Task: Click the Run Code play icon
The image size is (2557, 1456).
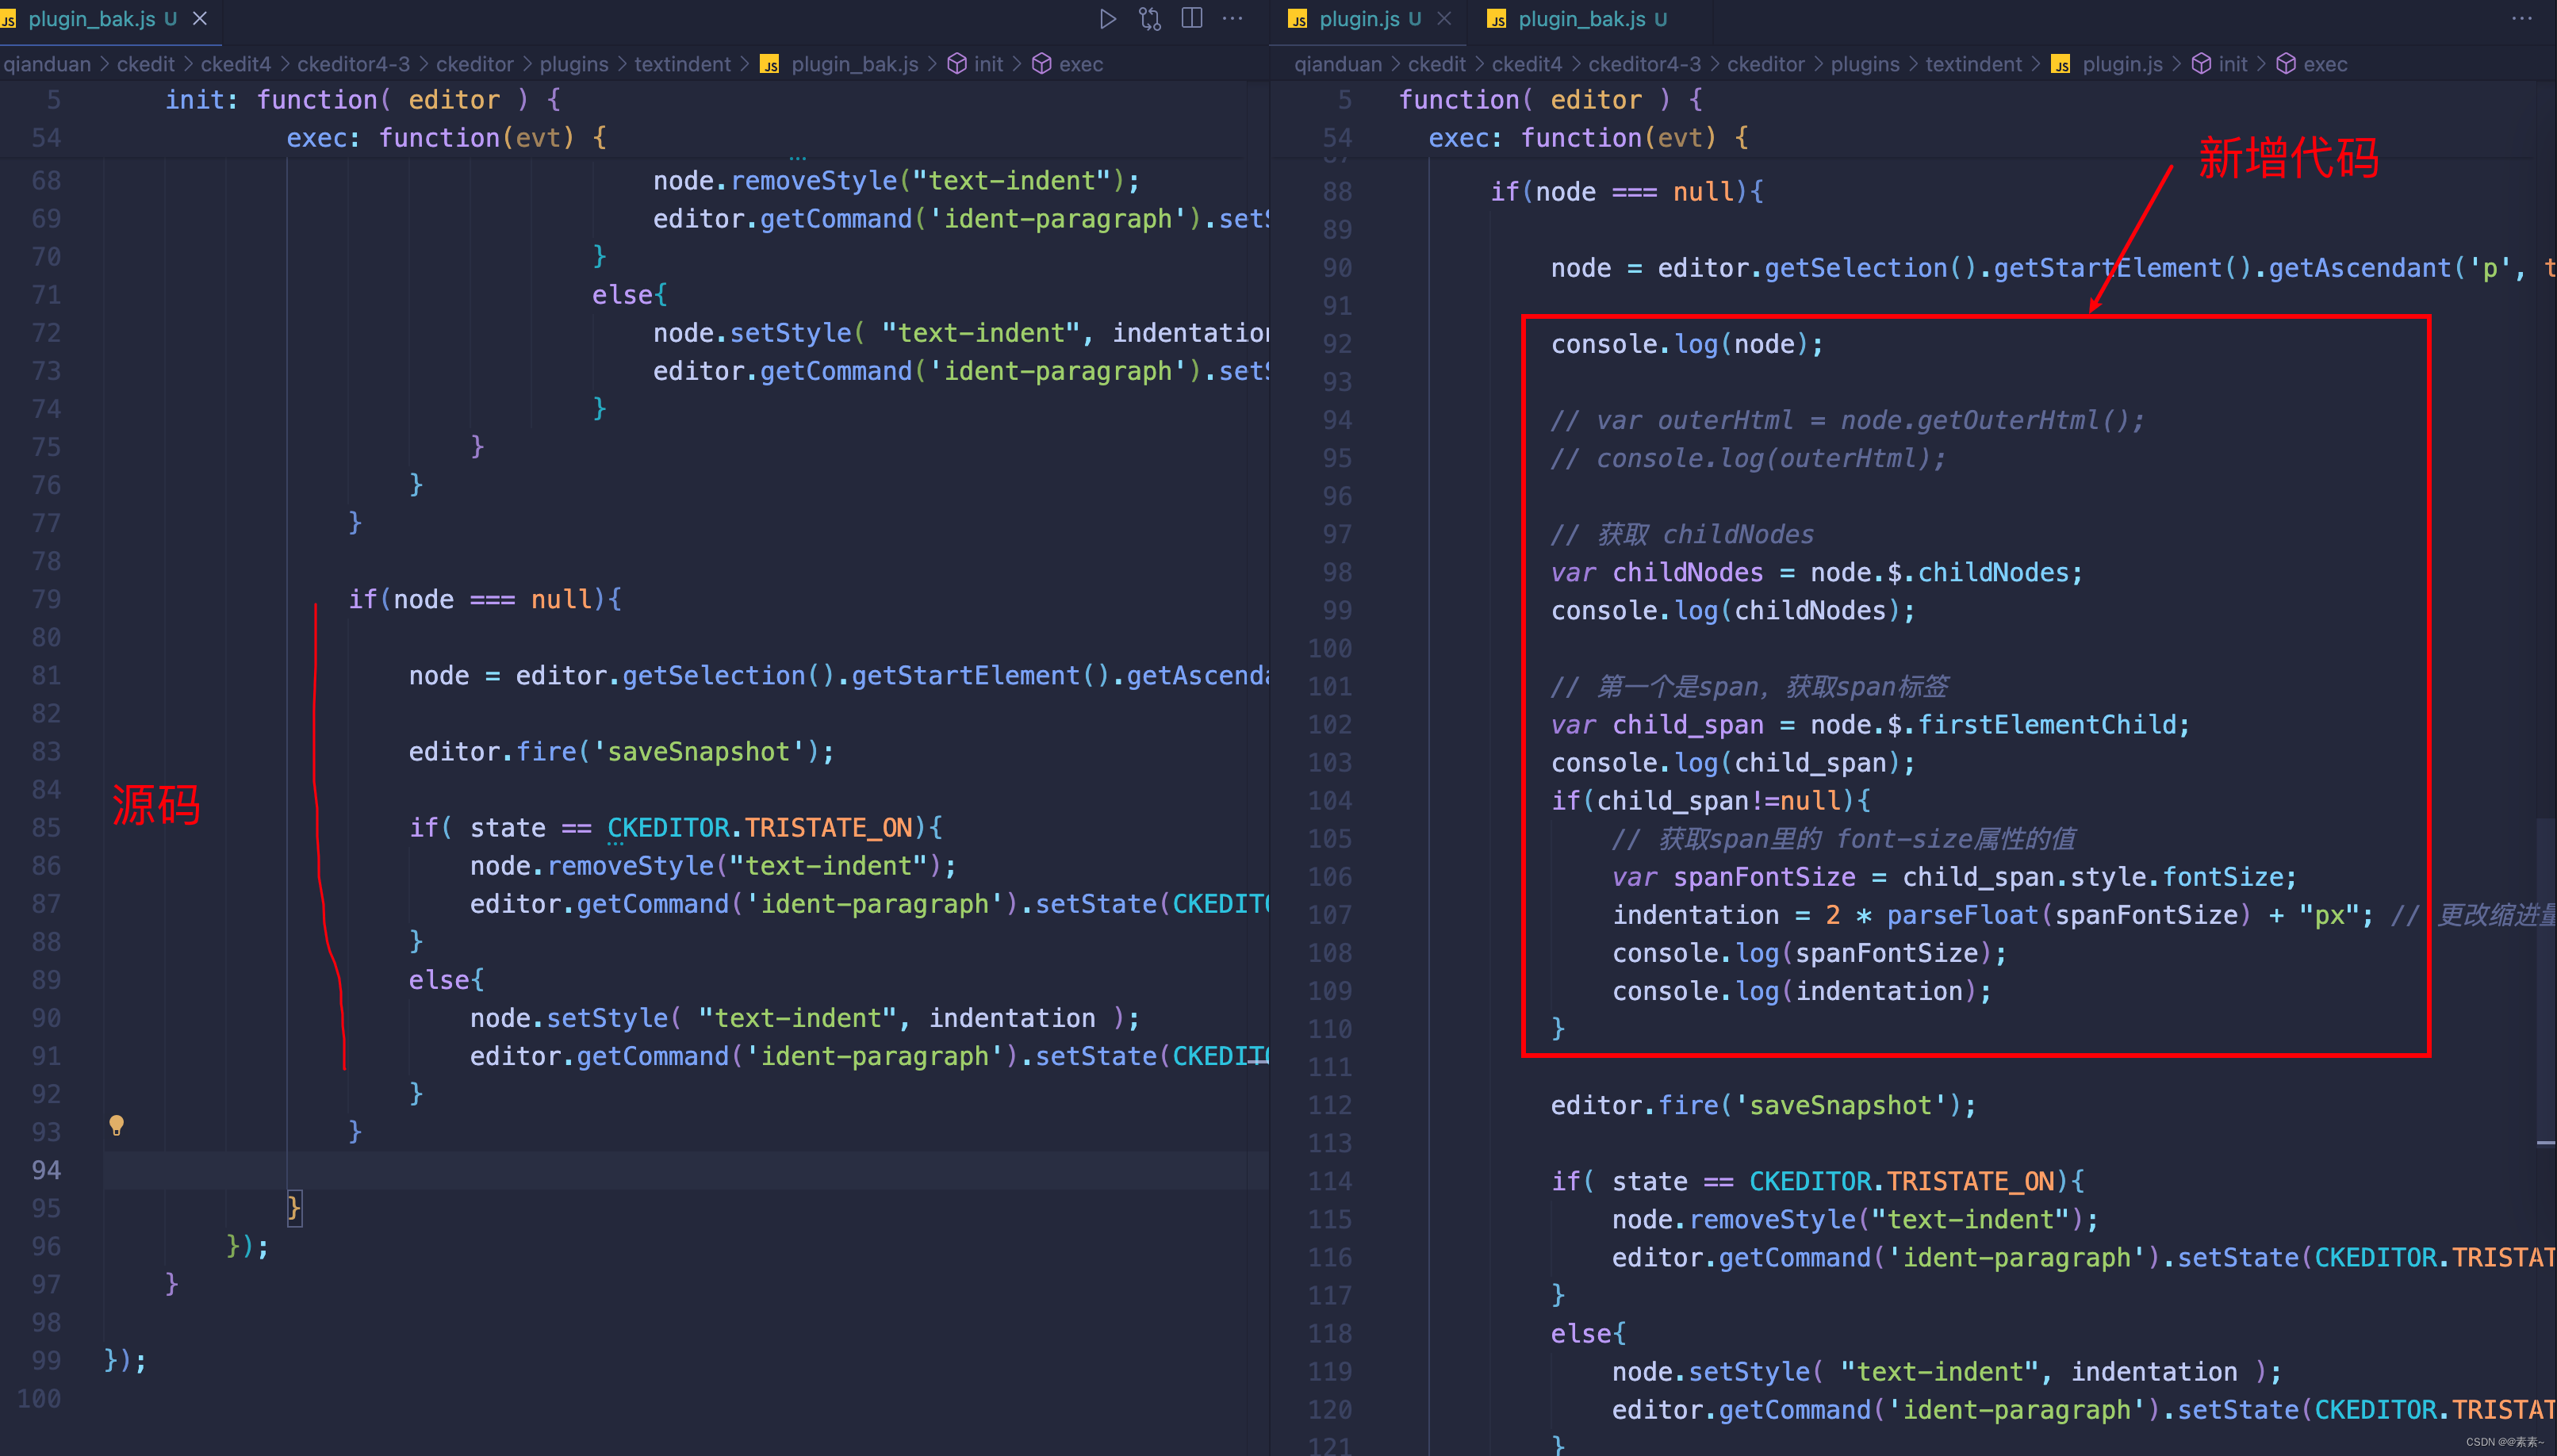Action: click(x=1107, y=18)
